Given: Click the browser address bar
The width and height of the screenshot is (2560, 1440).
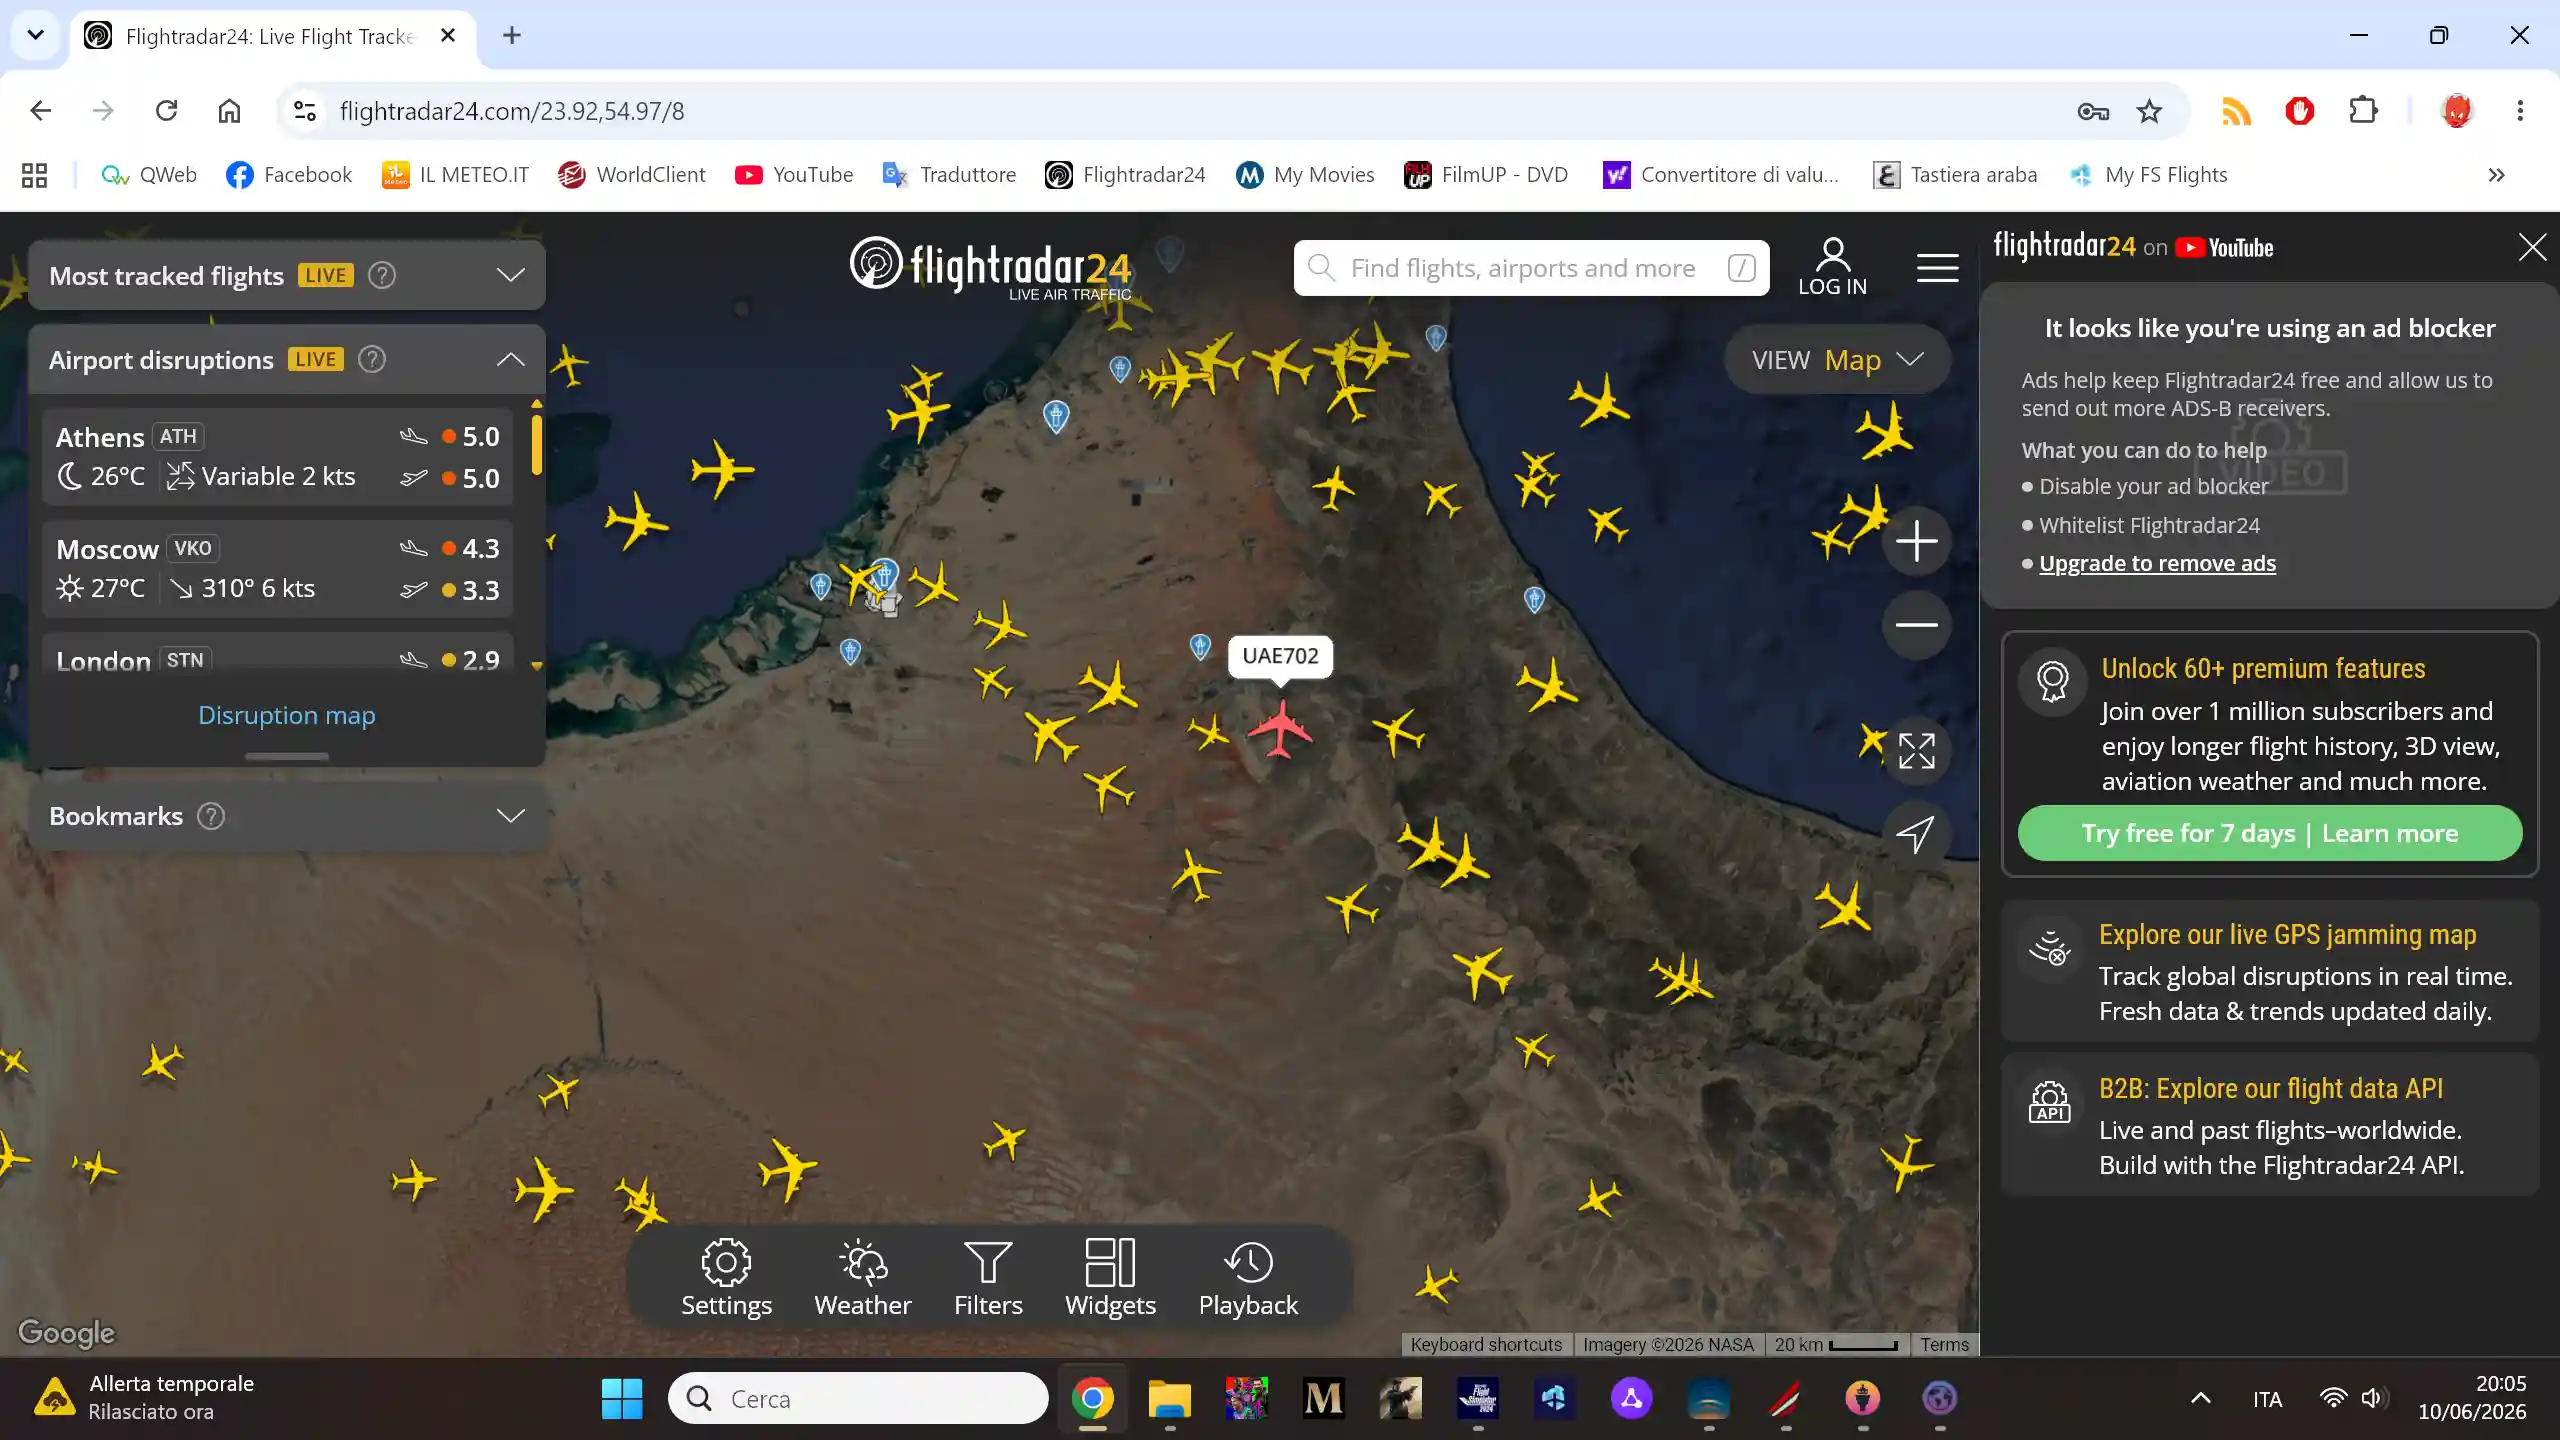Looking at the screenshot, I should 1200,111.
